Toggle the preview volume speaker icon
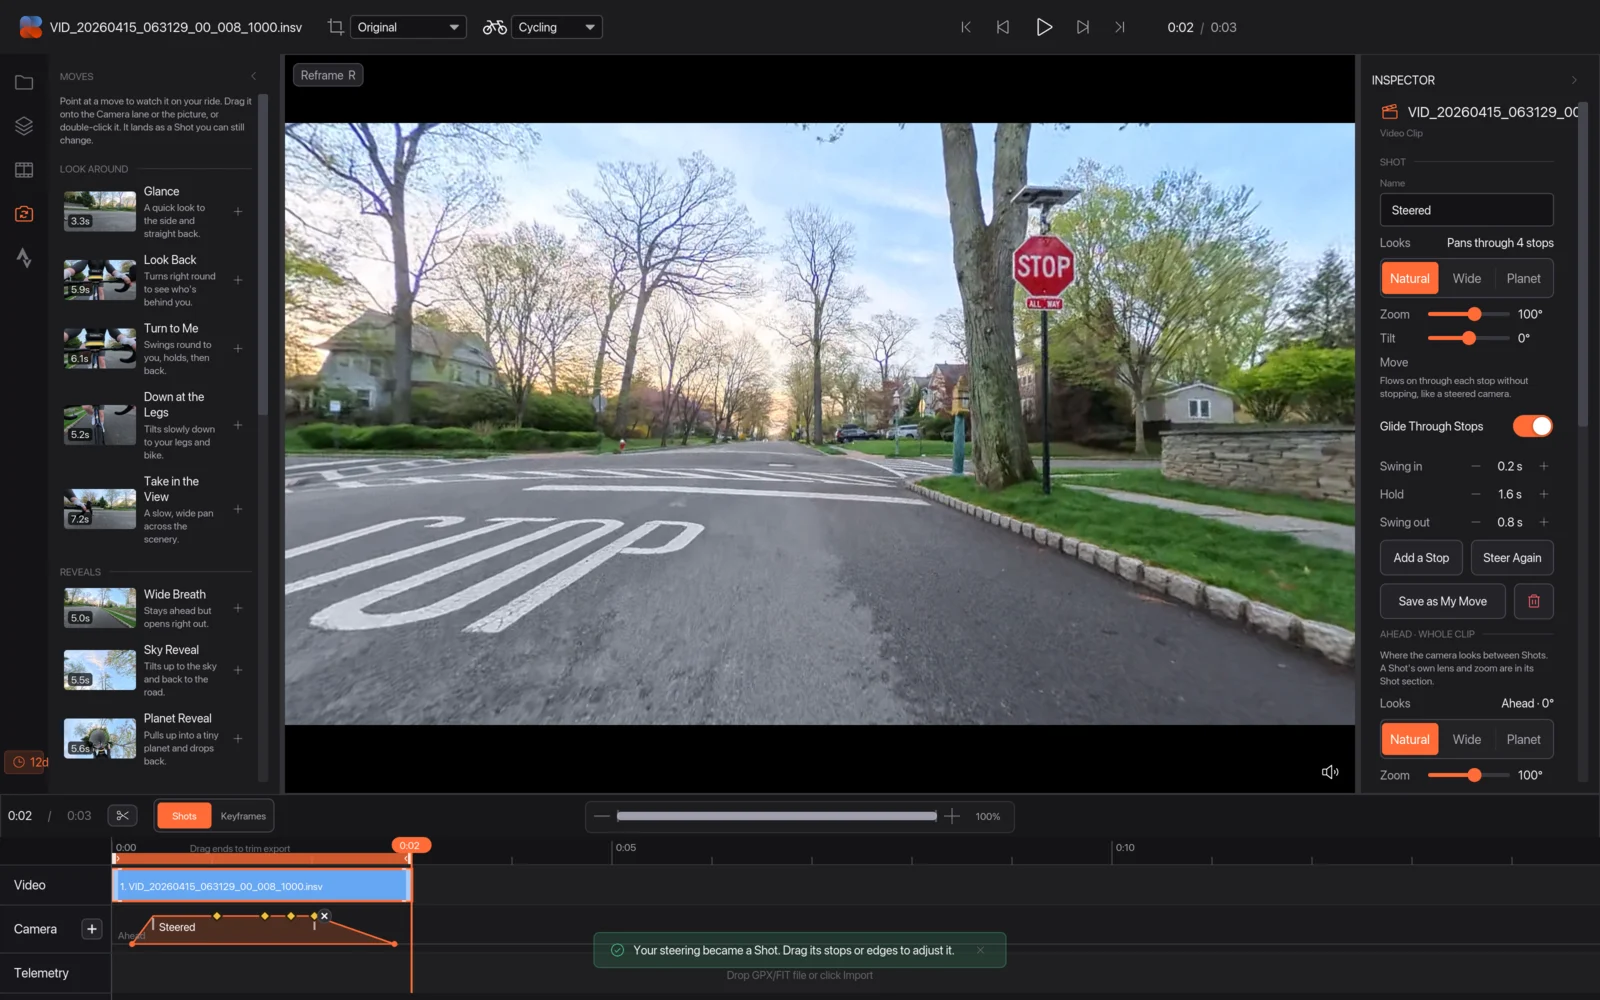 click(1330, 772)
